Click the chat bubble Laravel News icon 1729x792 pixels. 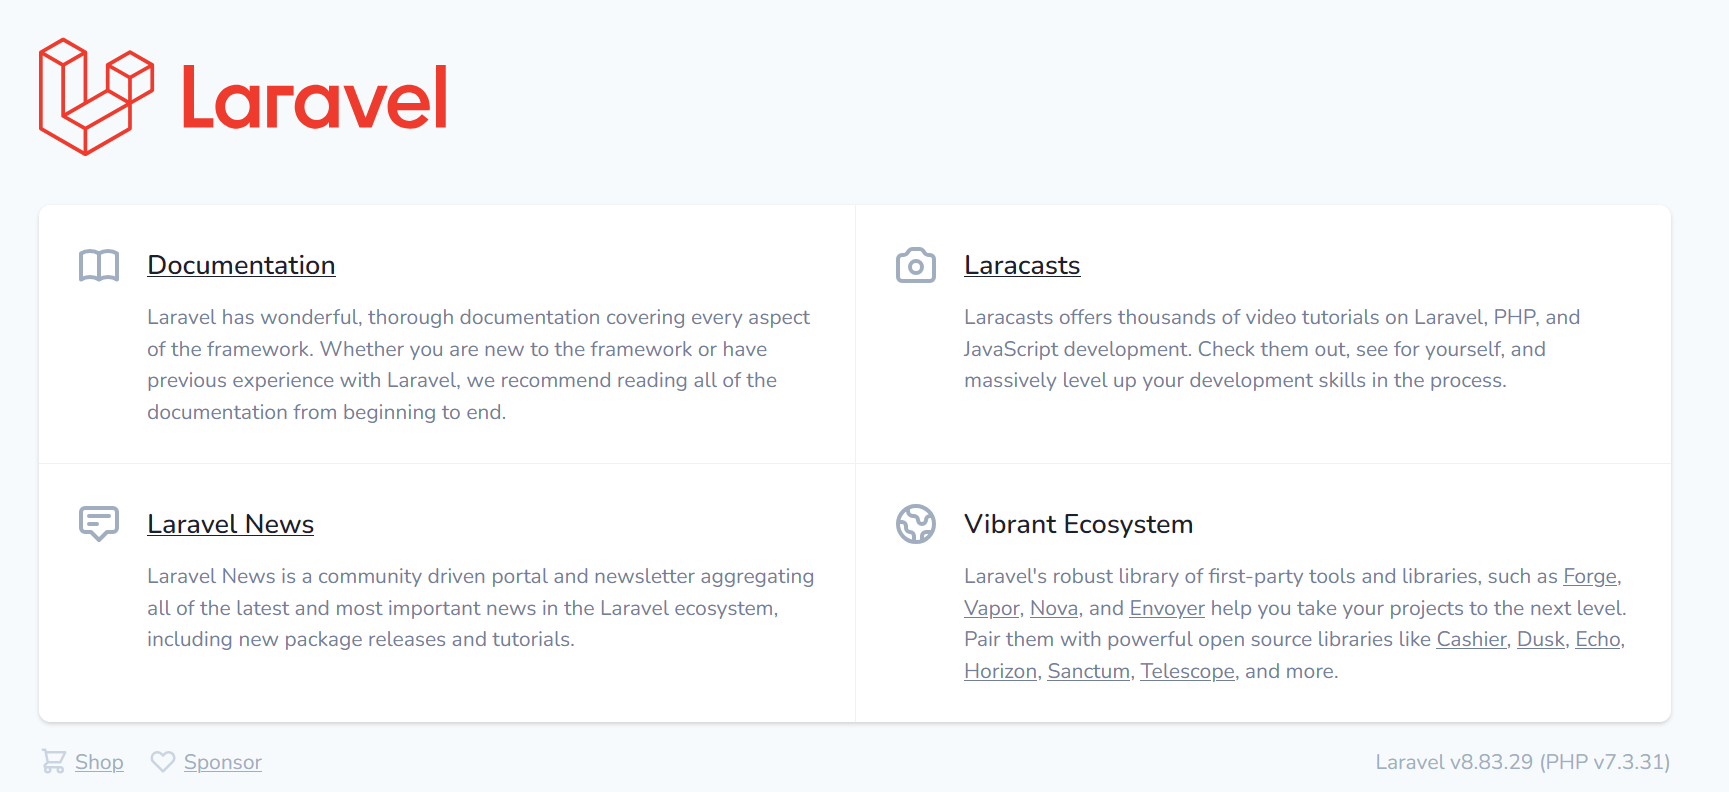point(99,523)
